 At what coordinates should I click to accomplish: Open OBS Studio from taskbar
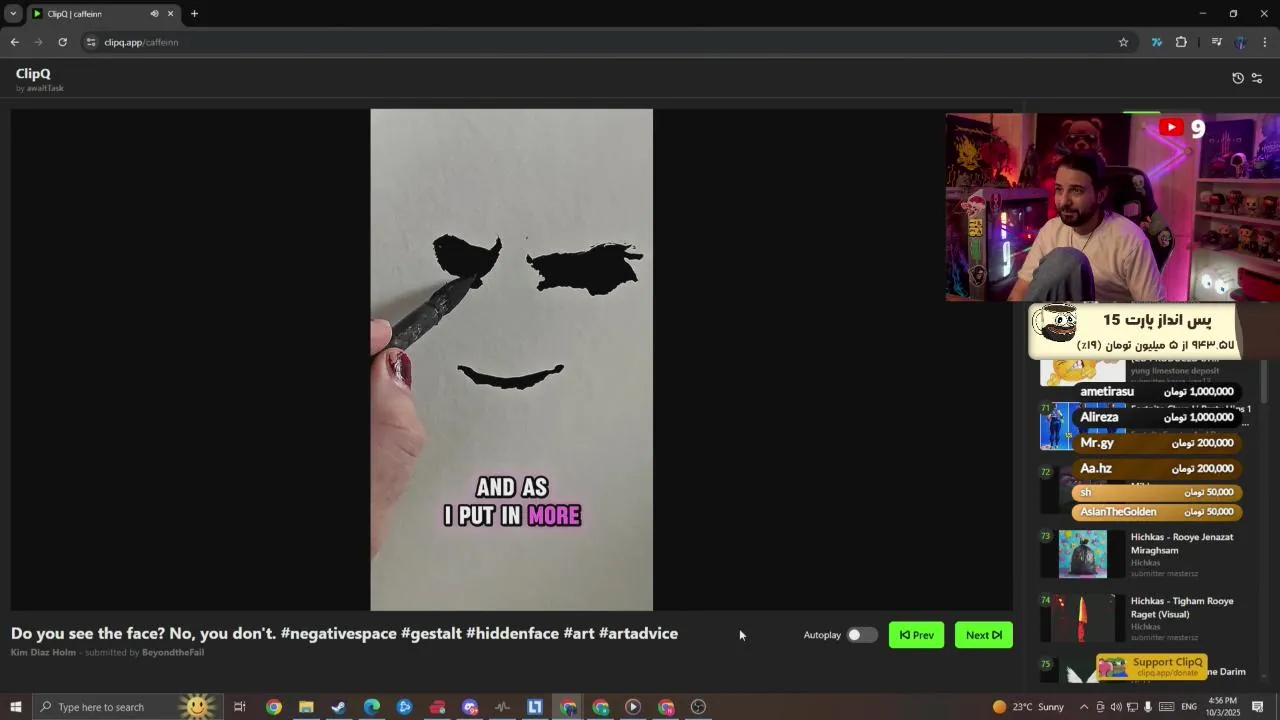(x=699, y=707)
